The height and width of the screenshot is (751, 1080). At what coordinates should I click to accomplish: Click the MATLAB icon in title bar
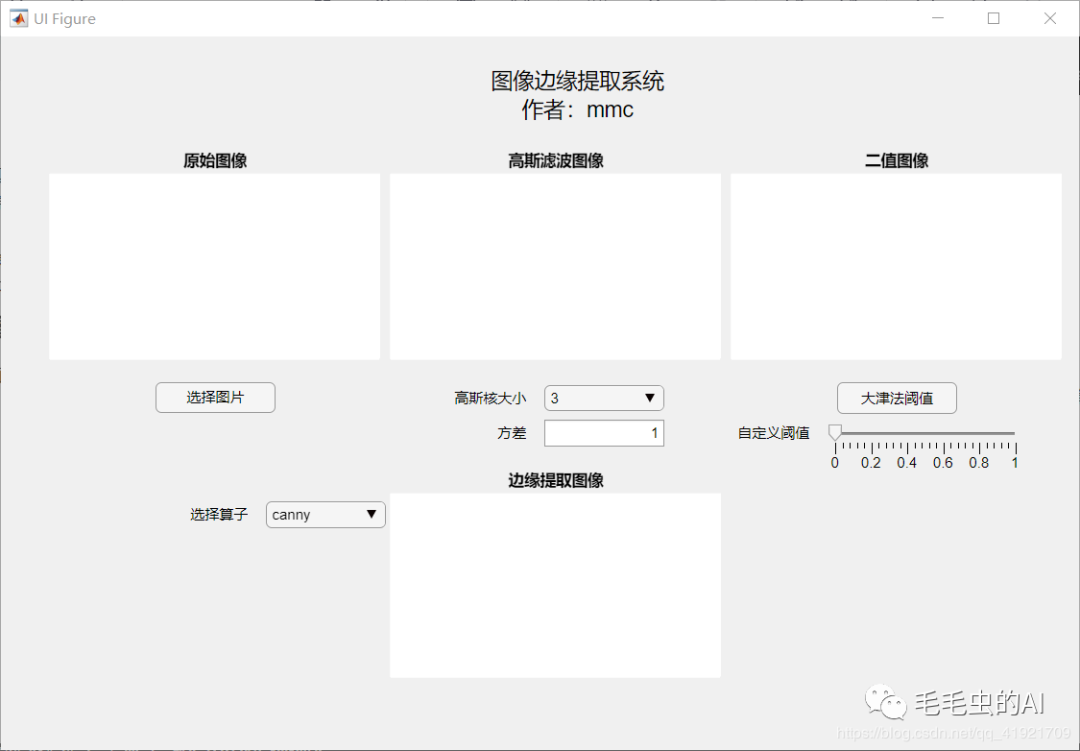[x=19, y=19]
